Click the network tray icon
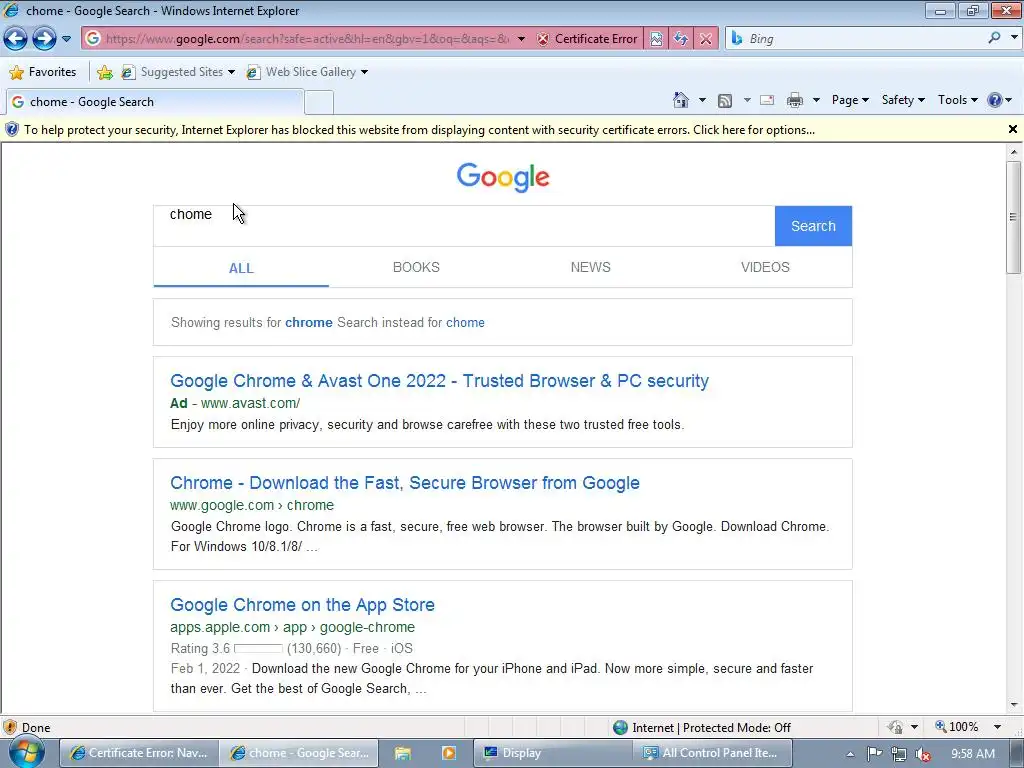Screen dimensions: 1024x768 tap(899, 754)
